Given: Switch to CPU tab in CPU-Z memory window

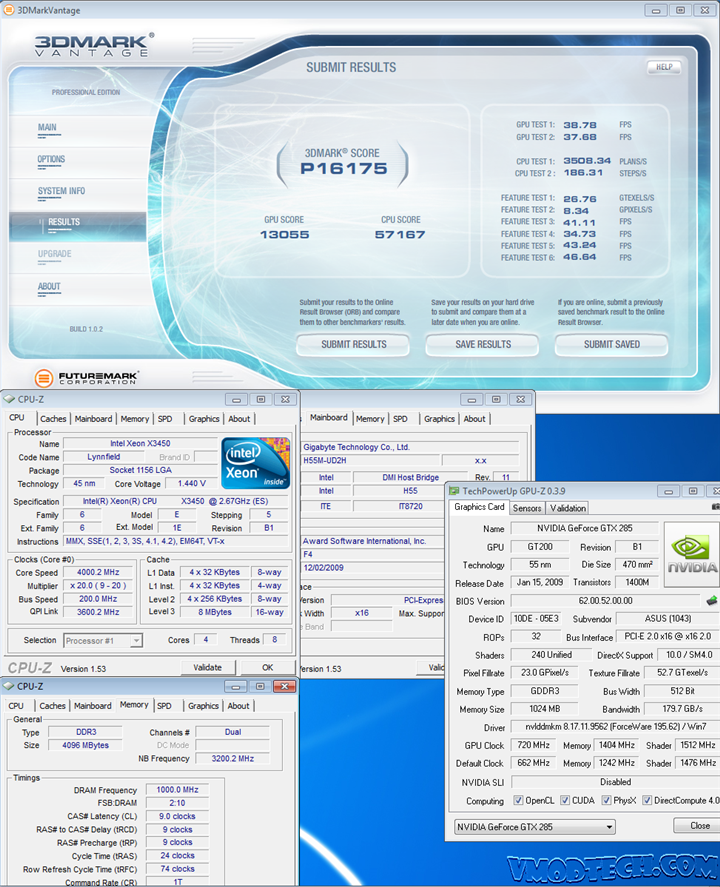Looking at the screenshot, I should 16,705.
